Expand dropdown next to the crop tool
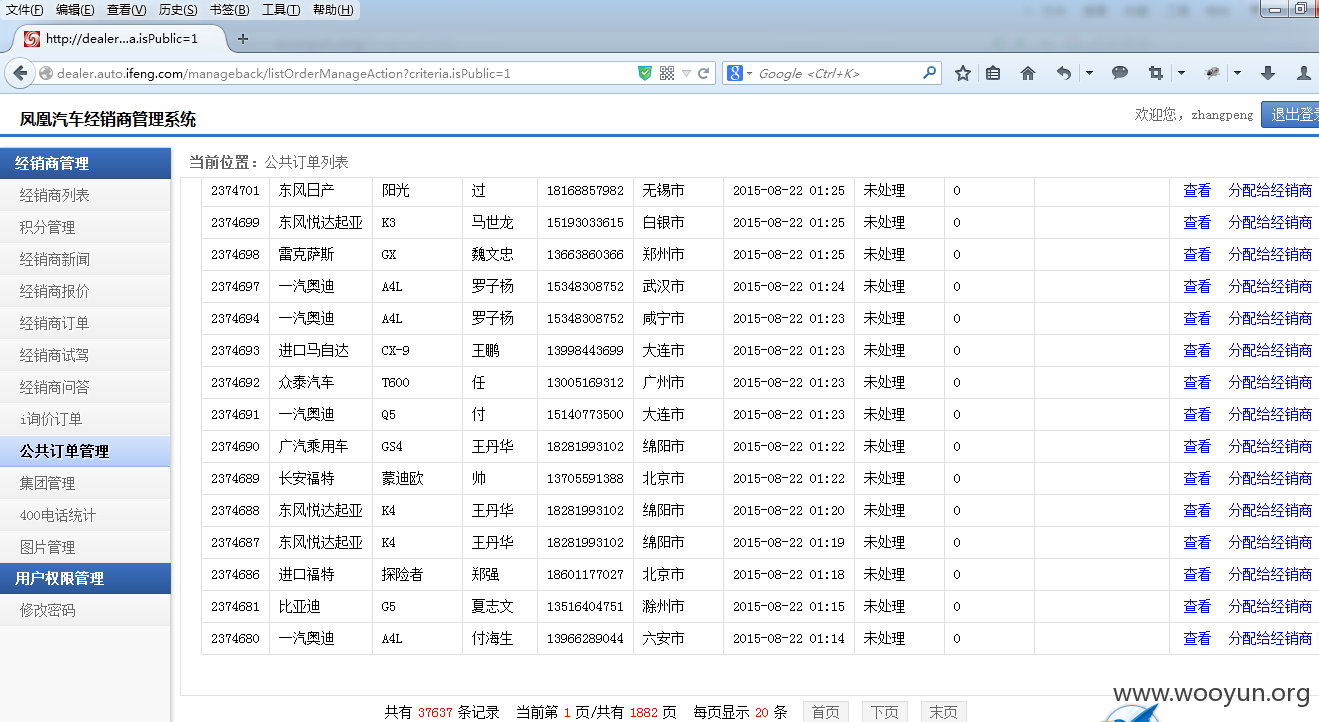 point(1181,73)
